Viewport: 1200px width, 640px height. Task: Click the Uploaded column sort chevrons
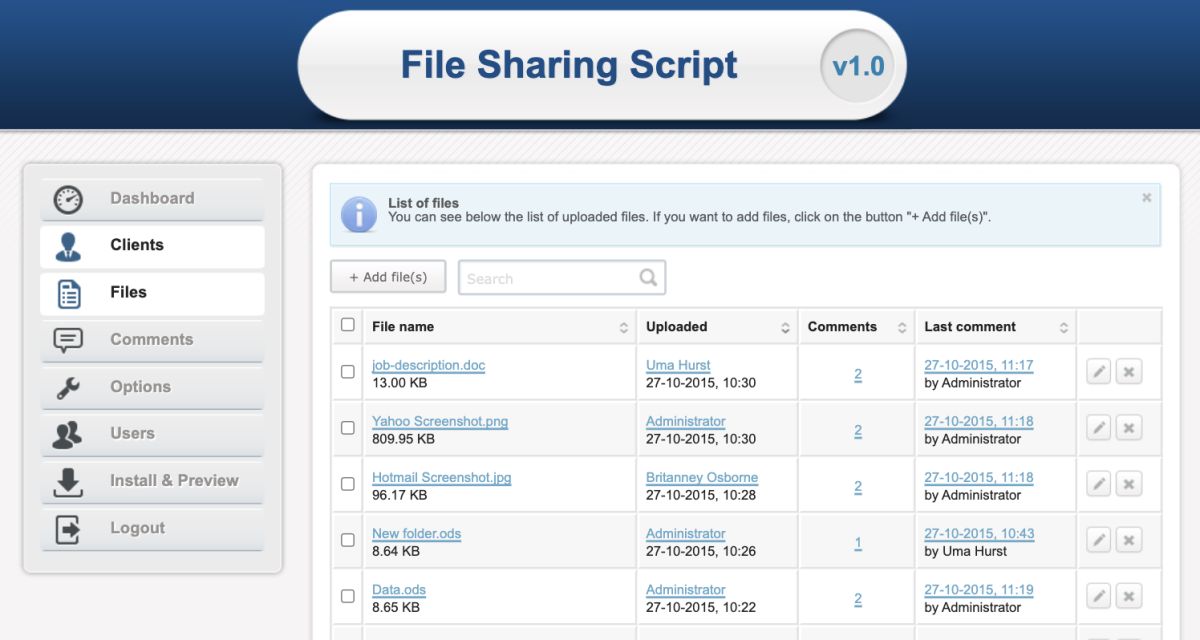click(787, 326)
